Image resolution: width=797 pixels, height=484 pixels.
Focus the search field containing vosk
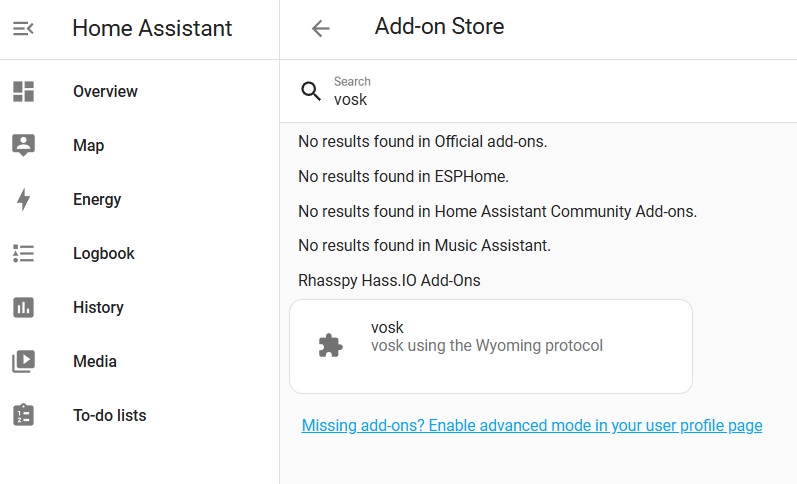539,92
